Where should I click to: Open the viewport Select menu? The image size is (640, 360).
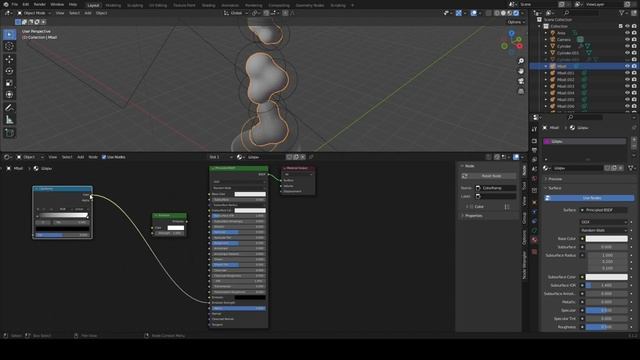(x=74, y=13)
